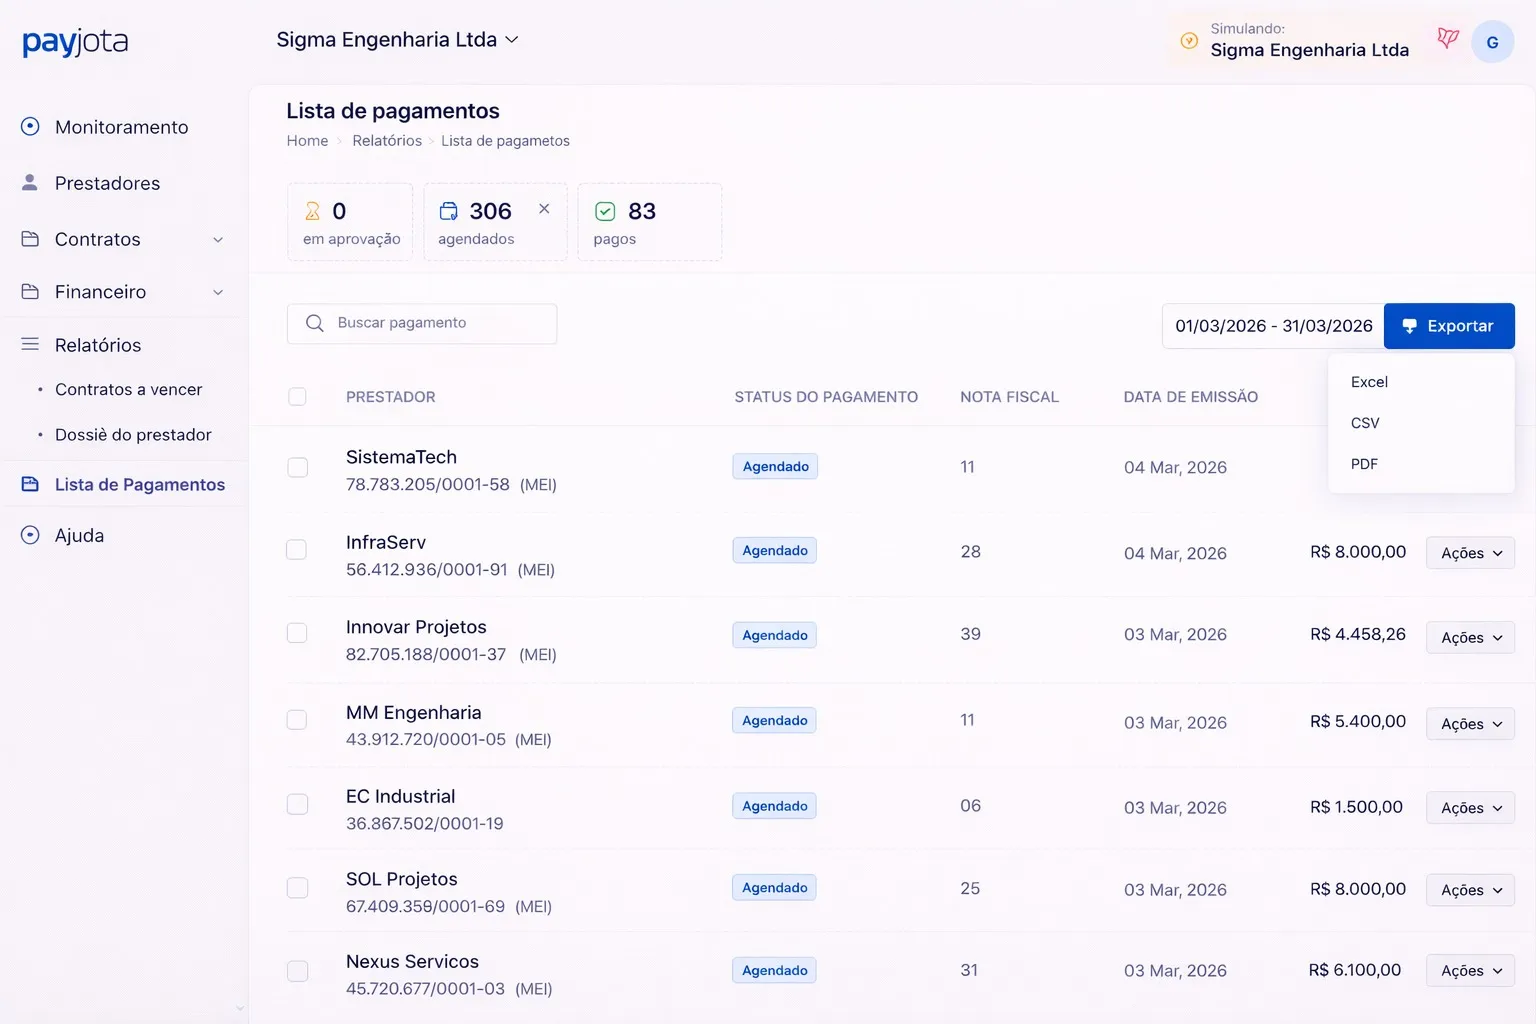Click the payjota logo
This screenshot has width=1536, height=1024.
coord(75,42)
